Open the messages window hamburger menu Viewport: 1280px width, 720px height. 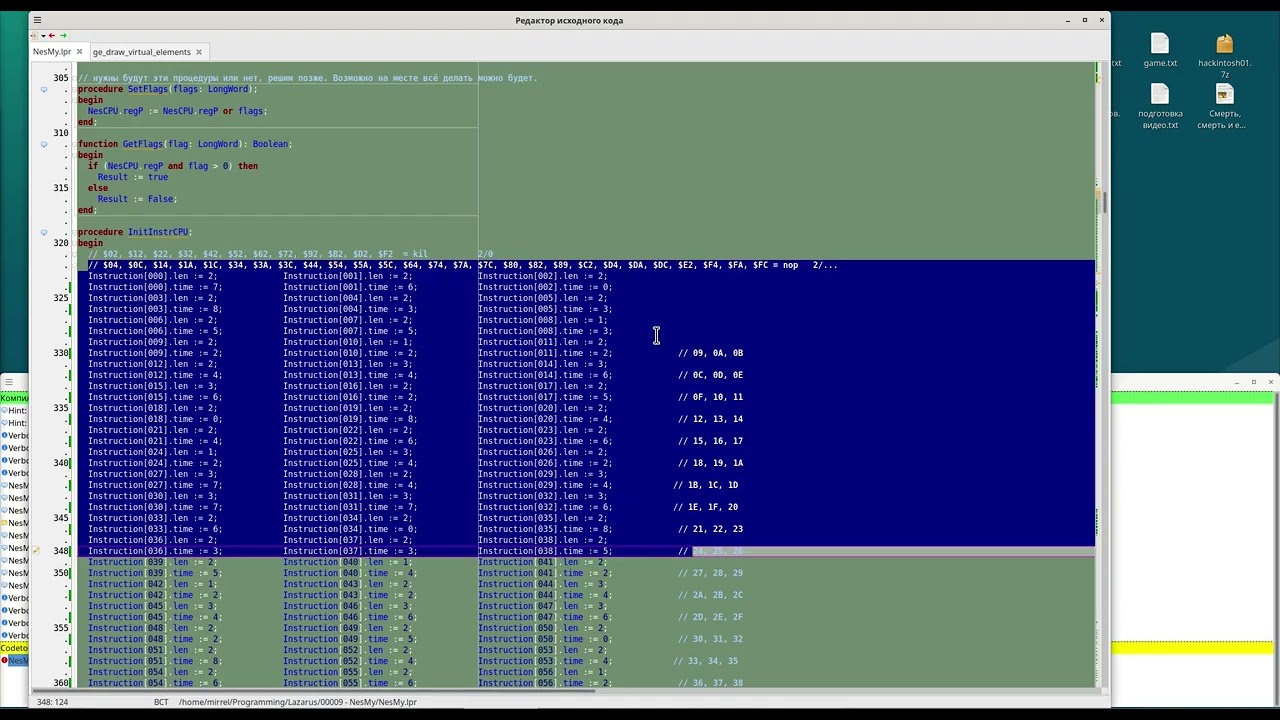pos(7,382)
